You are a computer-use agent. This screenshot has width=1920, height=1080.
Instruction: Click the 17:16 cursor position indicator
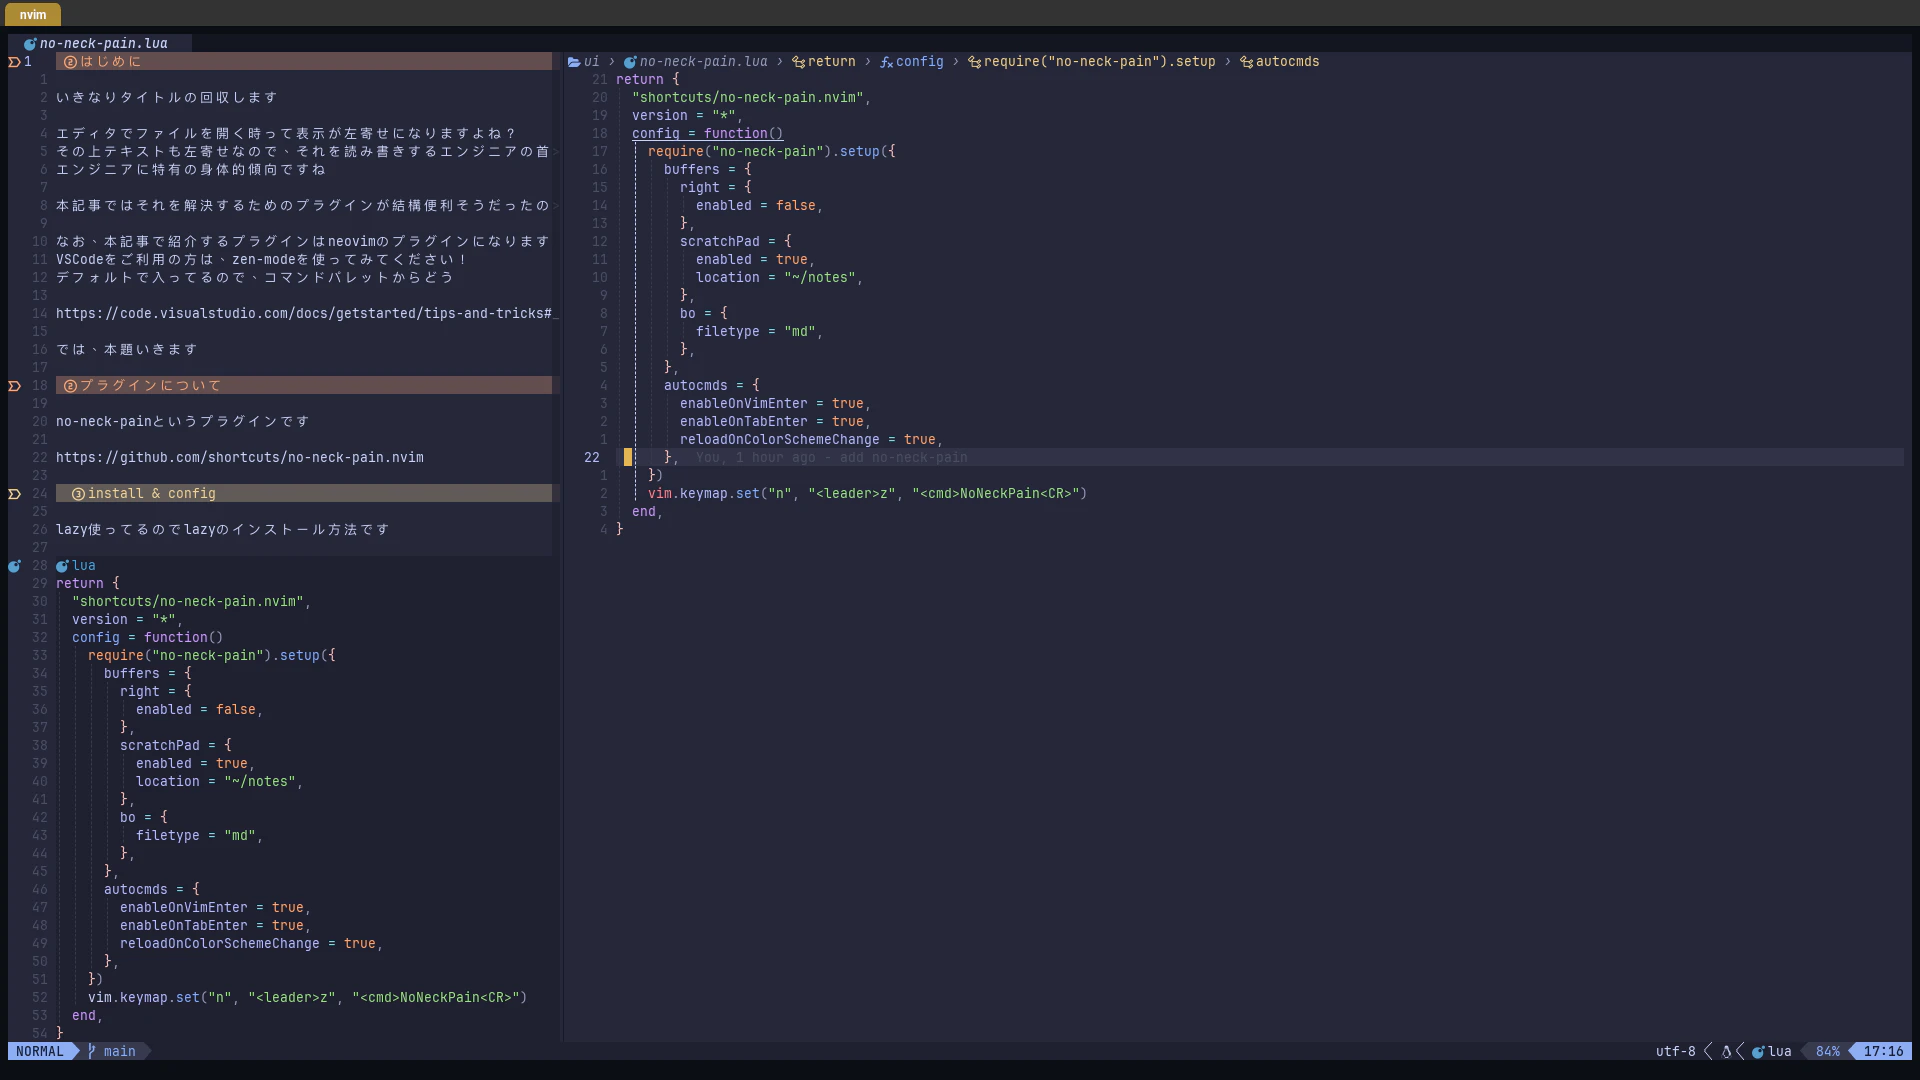[1884, 1051]
